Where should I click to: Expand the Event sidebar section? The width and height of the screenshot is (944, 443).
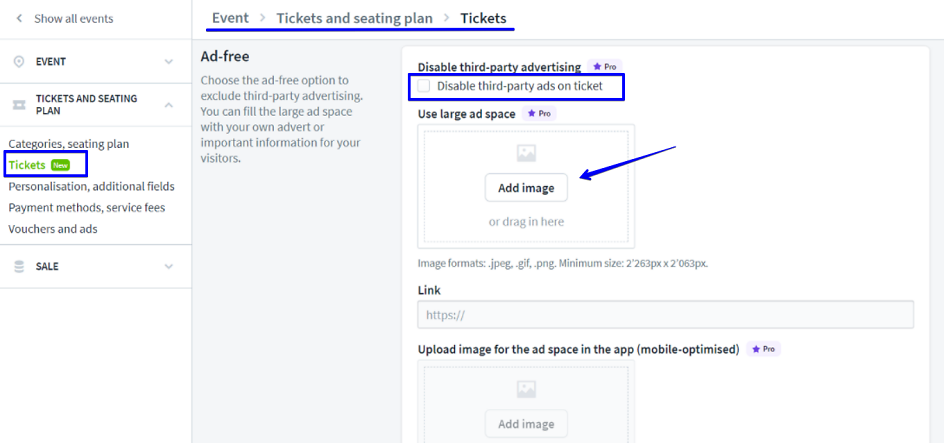(168, 62)
